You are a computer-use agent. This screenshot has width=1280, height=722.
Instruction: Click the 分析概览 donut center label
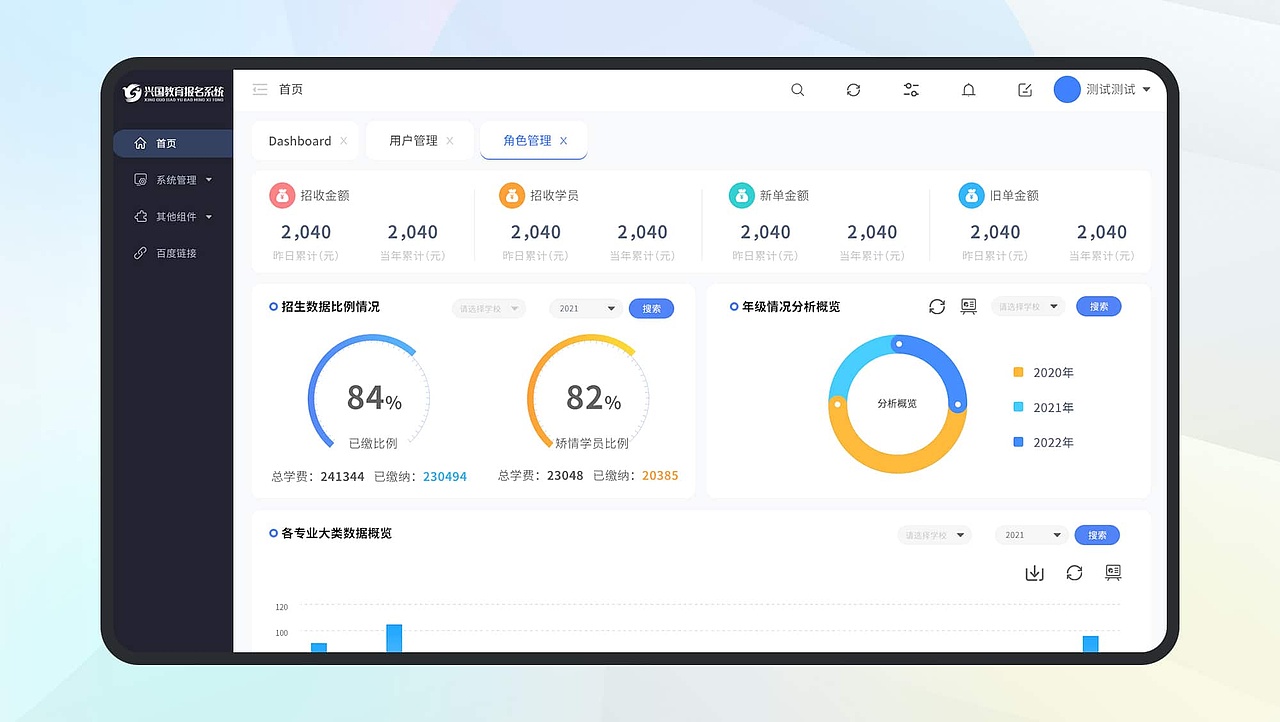(897, 404)
